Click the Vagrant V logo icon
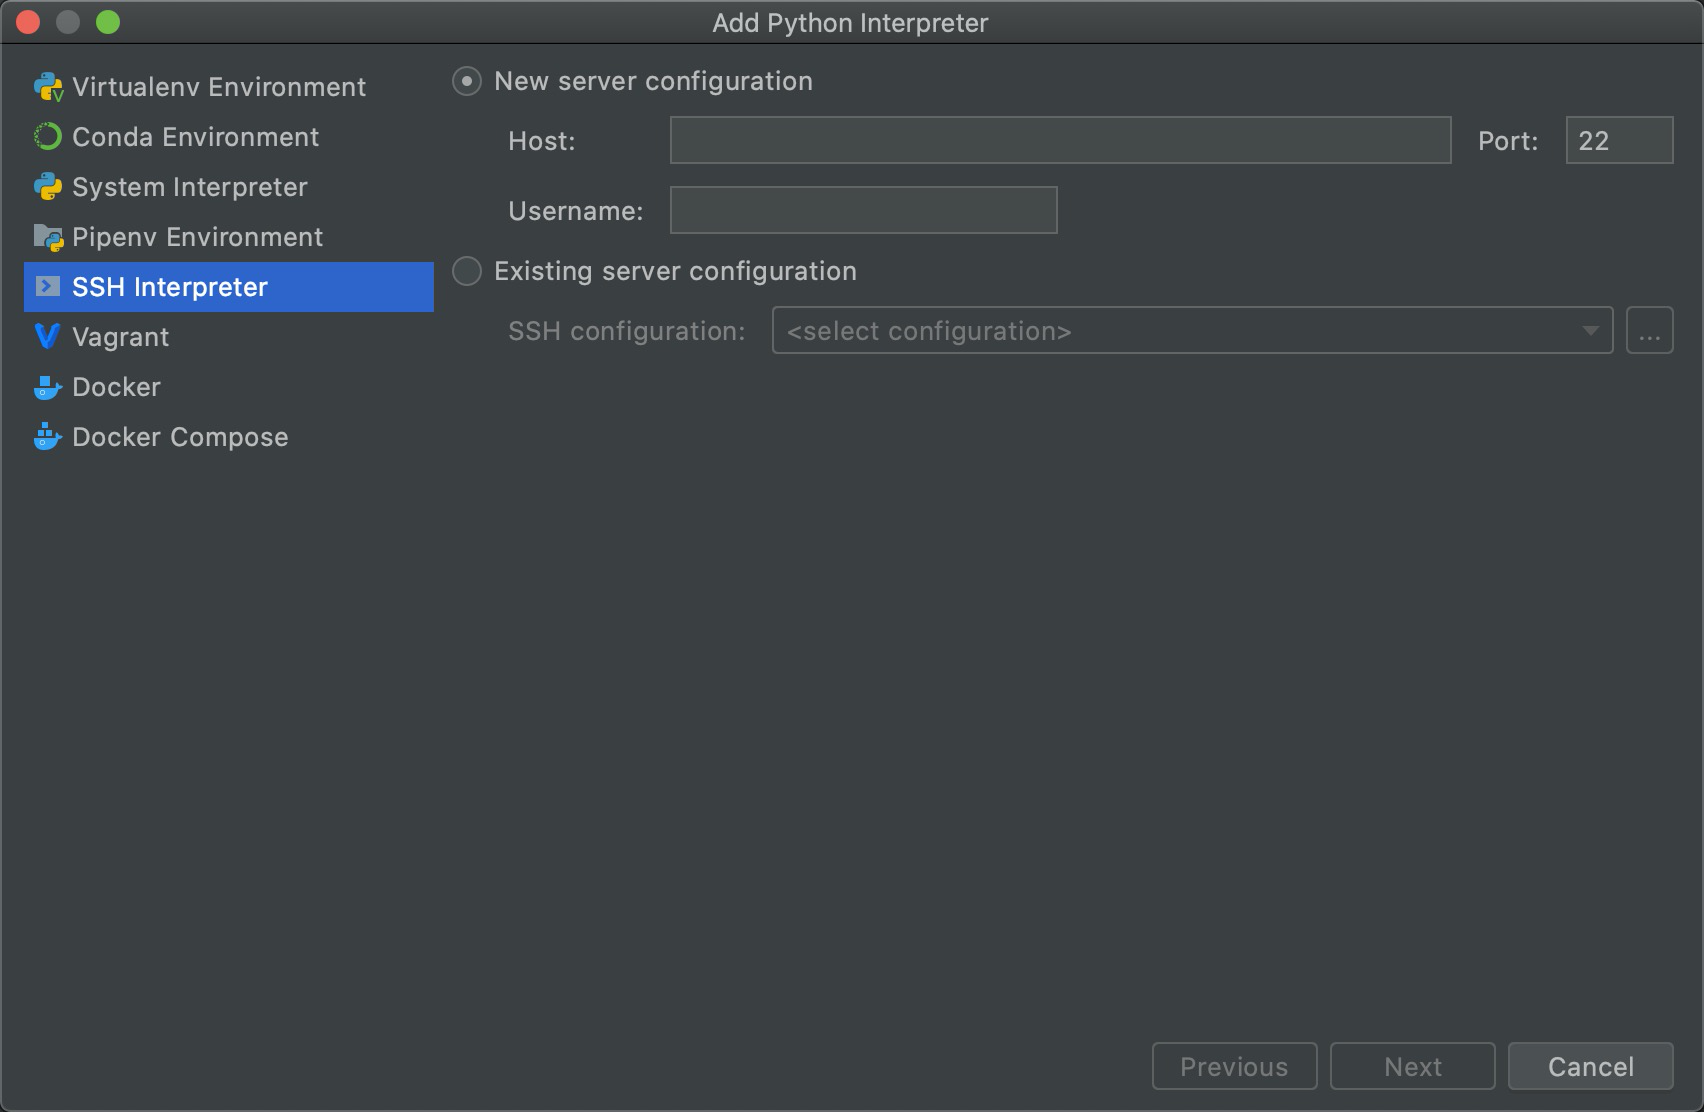1704x1112 pixels. (48, 337)
